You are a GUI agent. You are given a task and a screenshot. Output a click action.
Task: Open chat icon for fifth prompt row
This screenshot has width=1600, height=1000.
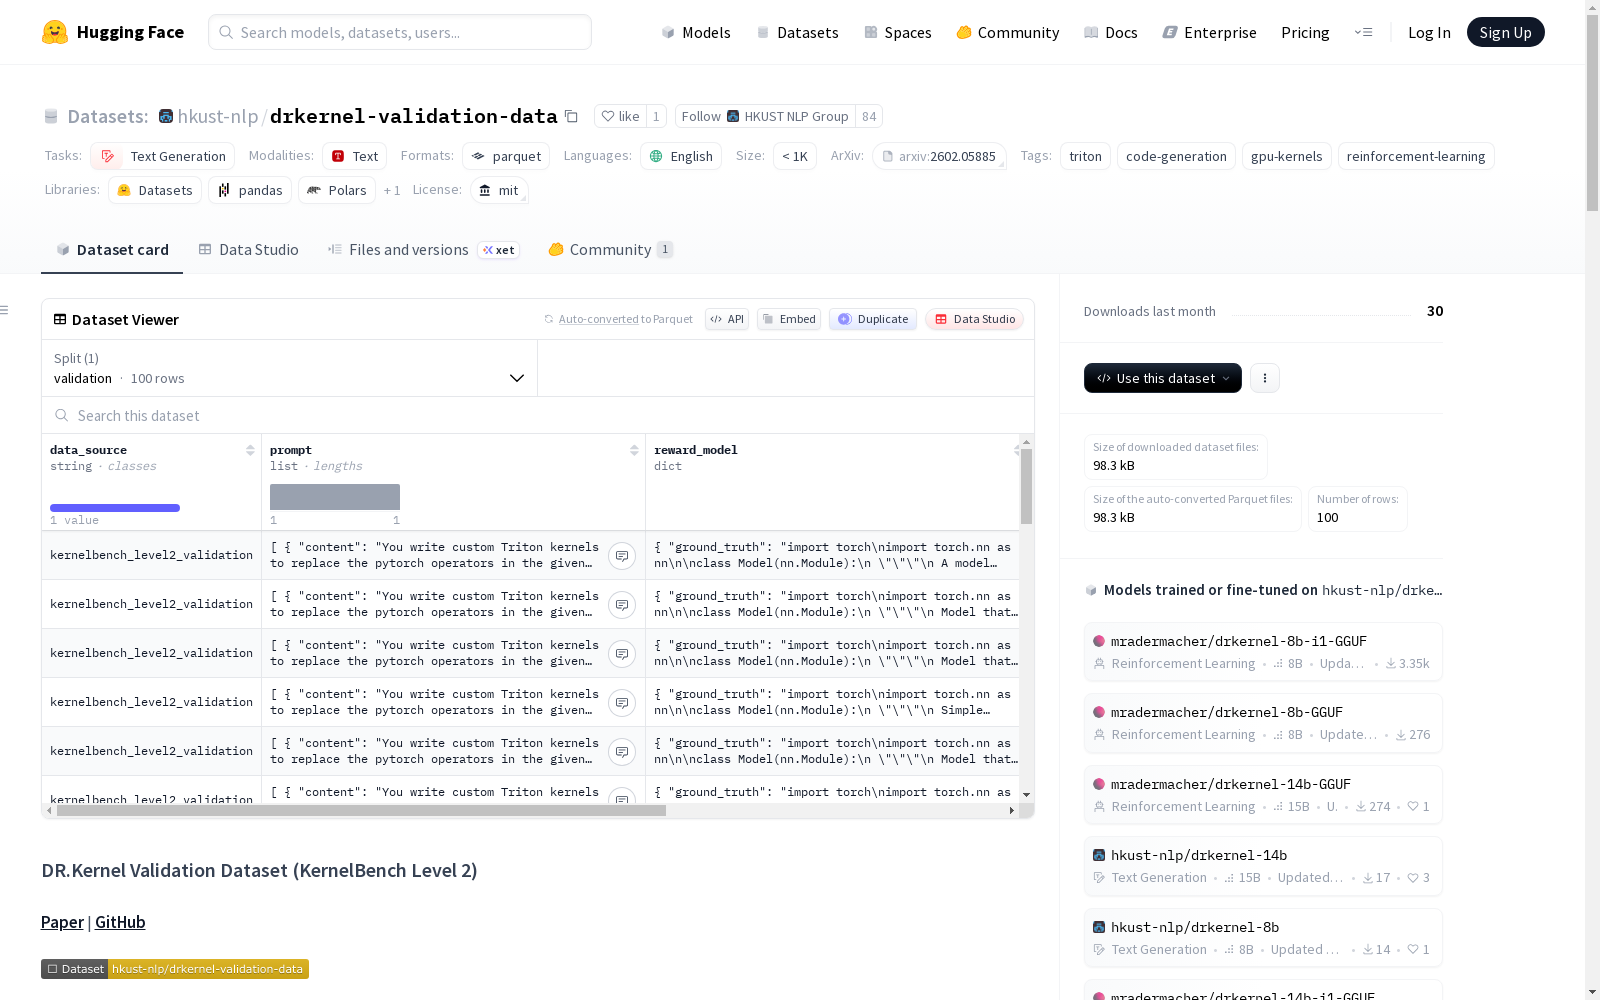622,752
